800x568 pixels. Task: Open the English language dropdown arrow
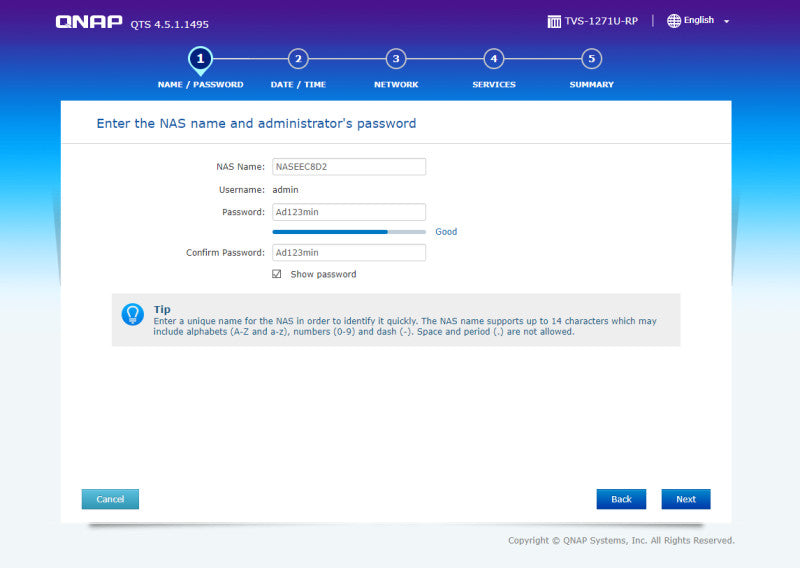(727, 21)
